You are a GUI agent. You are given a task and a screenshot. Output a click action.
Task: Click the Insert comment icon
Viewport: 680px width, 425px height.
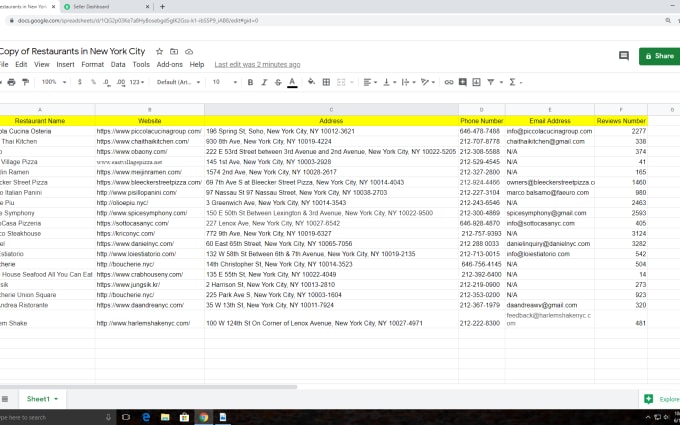463,82
